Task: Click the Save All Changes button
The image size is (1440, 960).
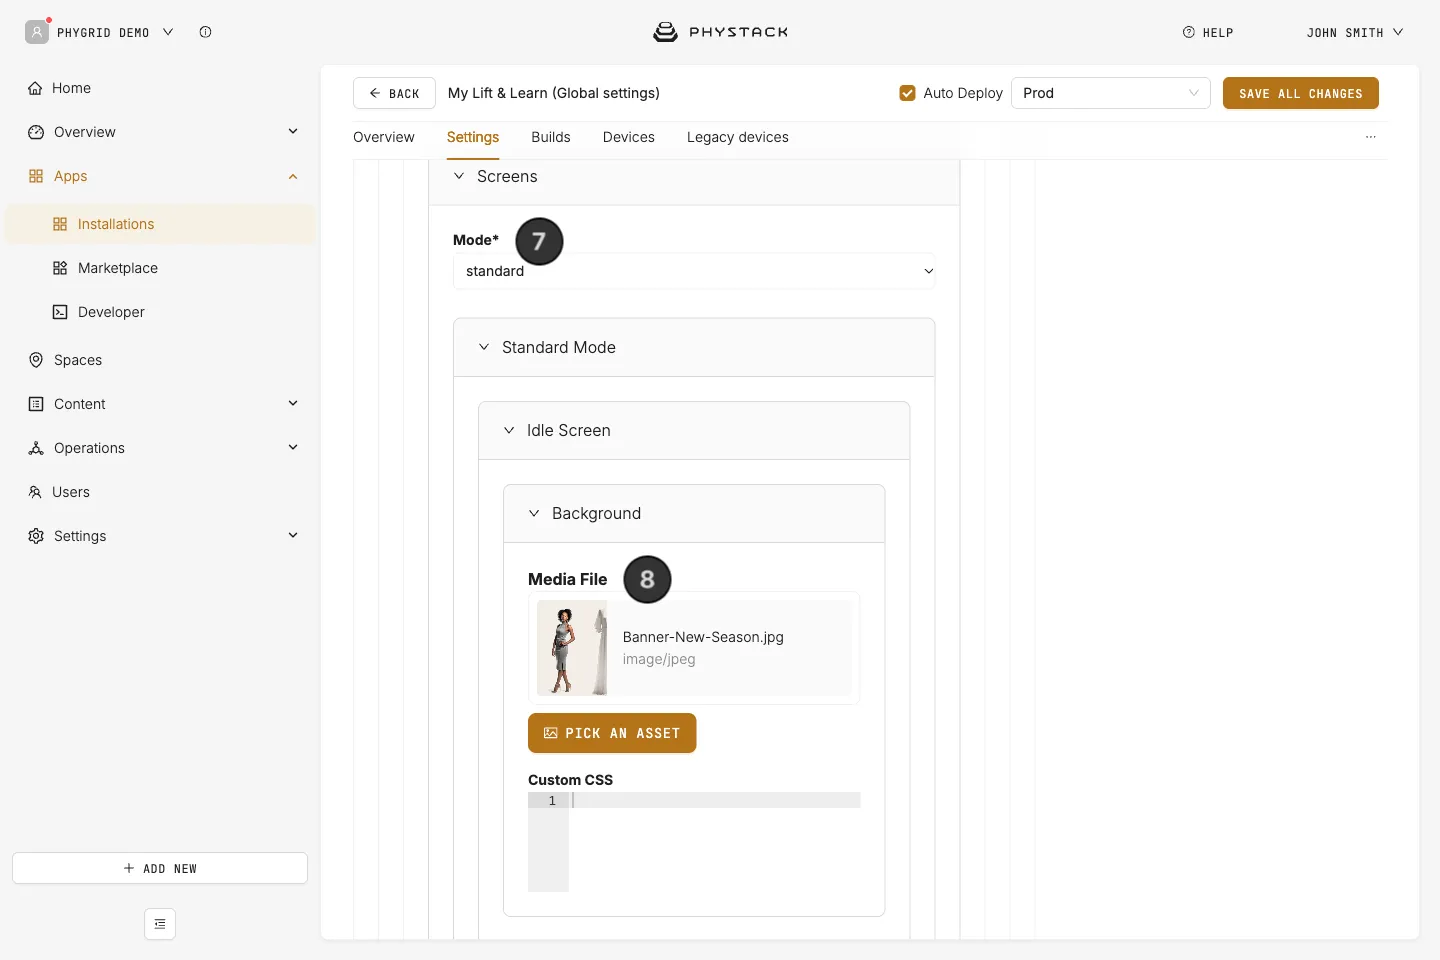Action: (x=1301, y=93)
